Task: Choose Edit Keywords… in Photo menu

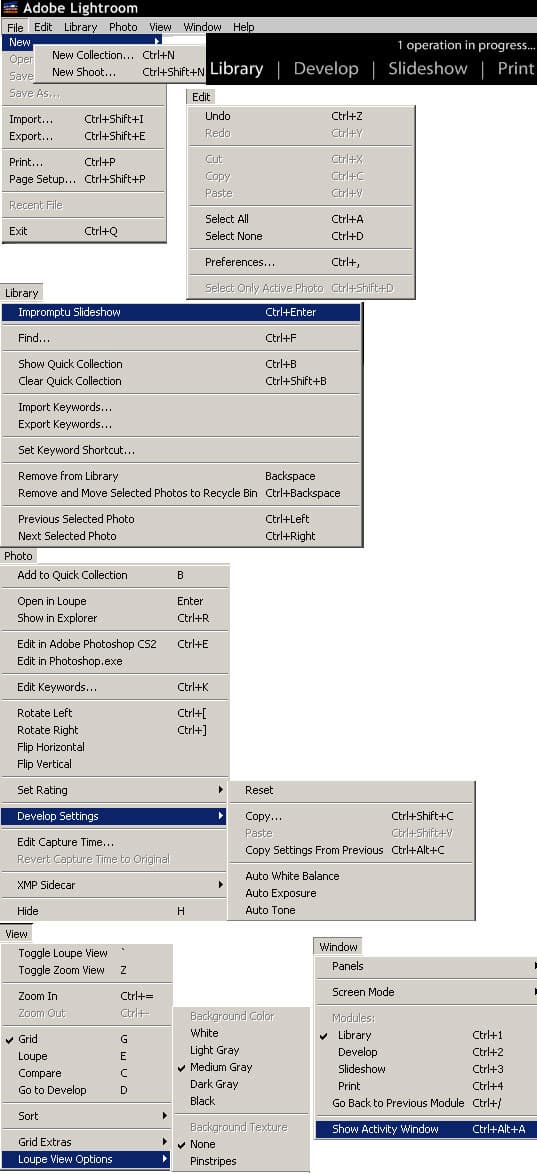Action: pyautogui.click(x=114, y=687)
